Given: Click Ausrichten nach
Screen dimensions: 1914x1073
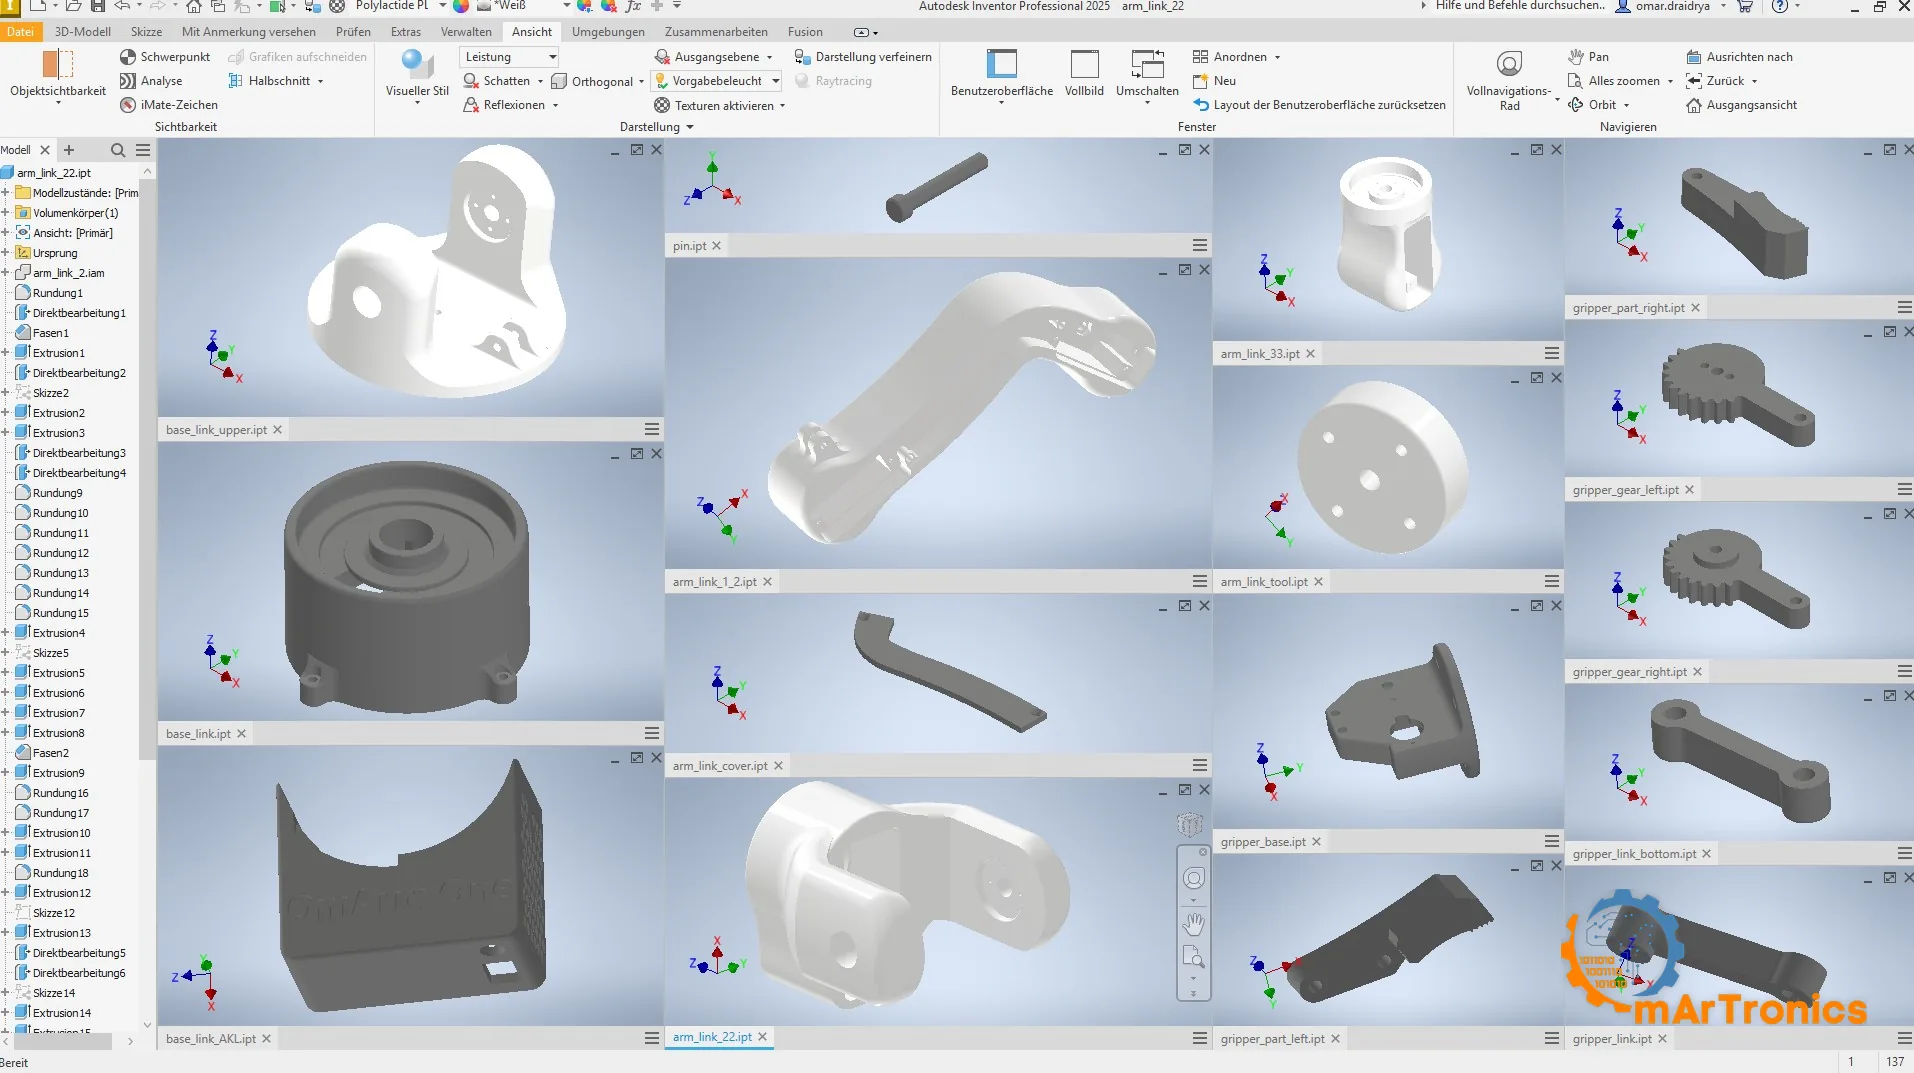Looking at the screenshot, I should [1739, 57].
